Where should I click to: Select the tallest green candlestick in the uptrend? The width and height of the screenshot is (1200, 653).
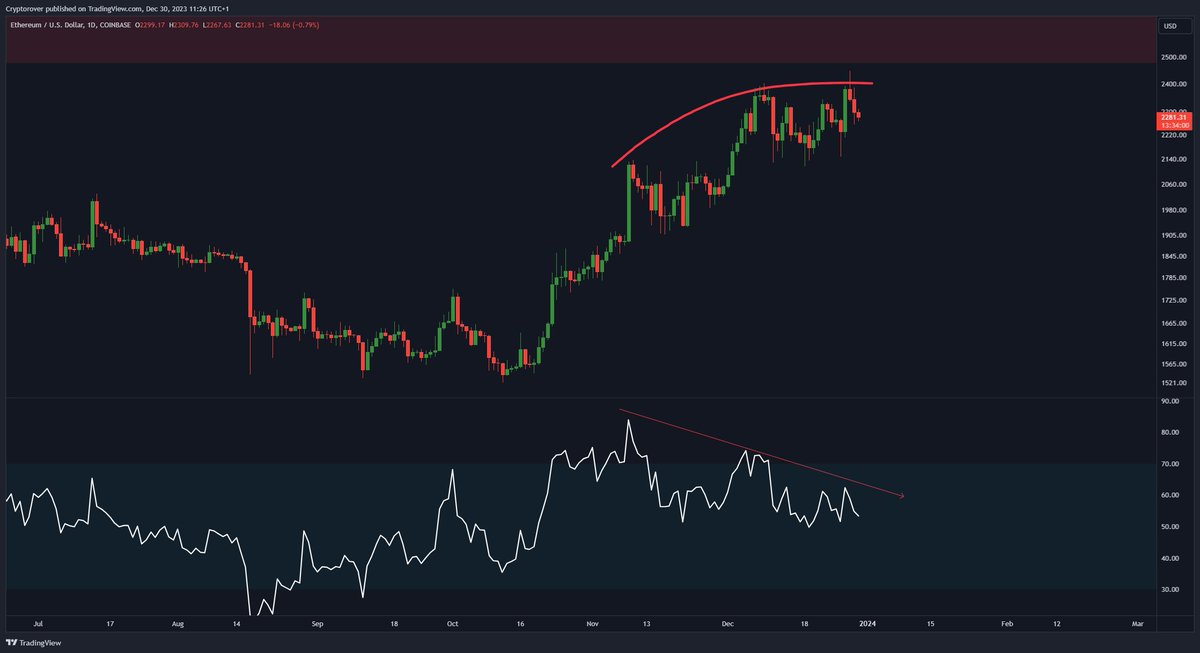pyautogui.click(x=628, y=200)
